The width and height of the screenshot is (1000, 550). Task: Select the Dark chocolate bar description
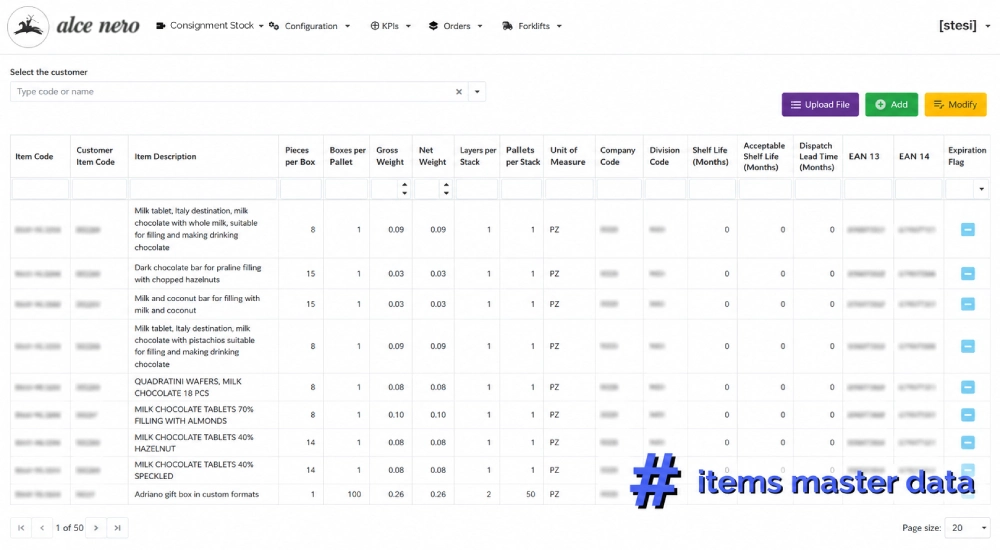point(198,274)
